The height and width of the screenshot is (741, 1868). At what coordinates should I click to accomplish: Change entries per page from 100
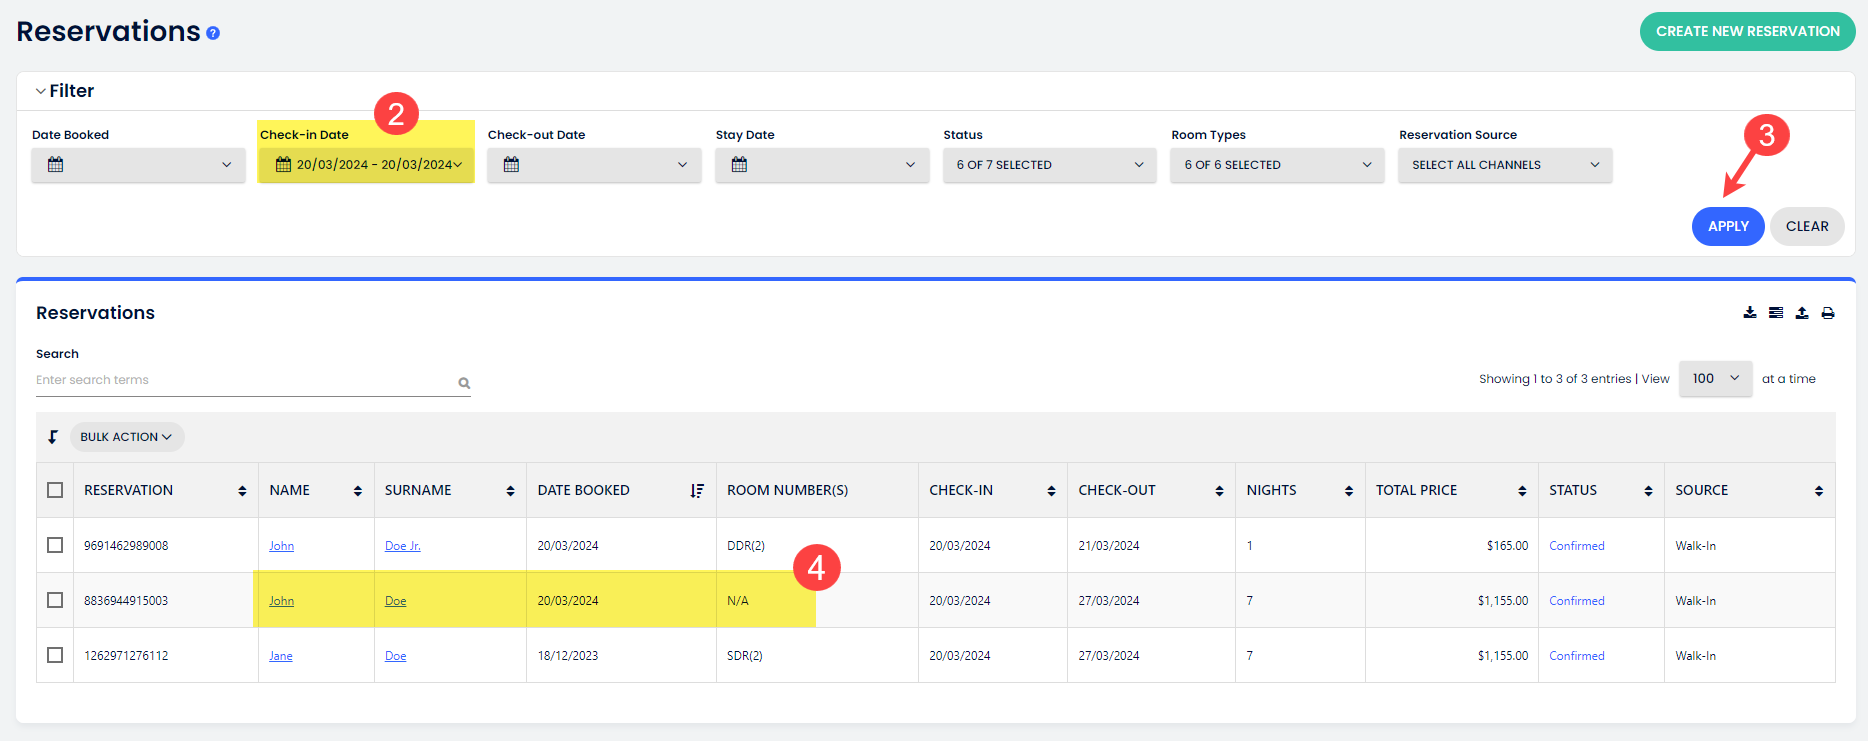1715,379
